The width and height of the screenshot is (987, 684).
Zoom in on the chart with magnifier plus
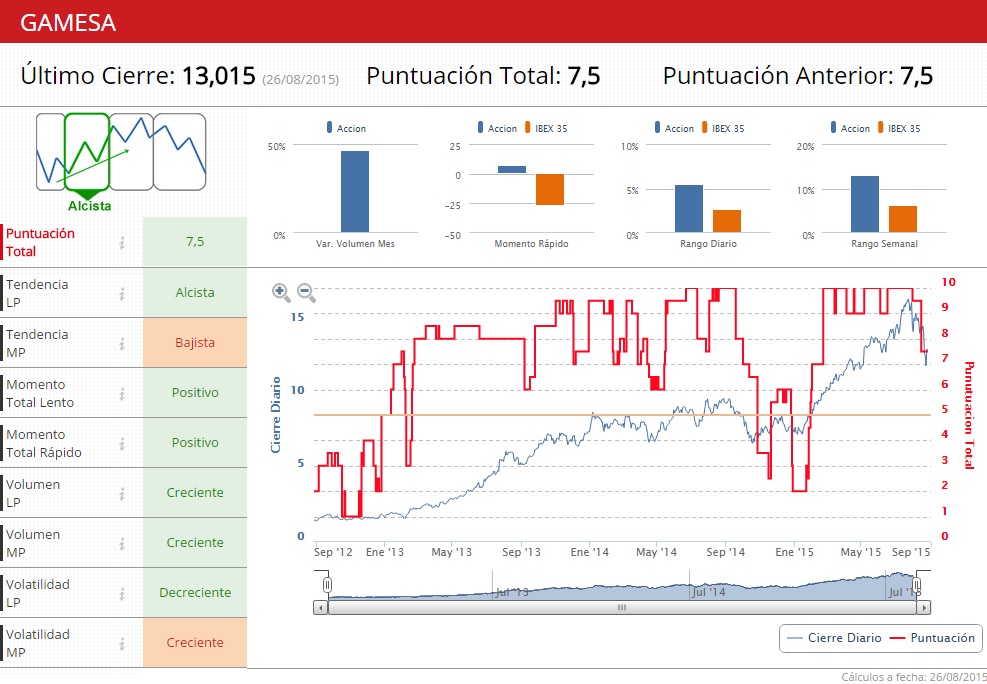point(281,293)
